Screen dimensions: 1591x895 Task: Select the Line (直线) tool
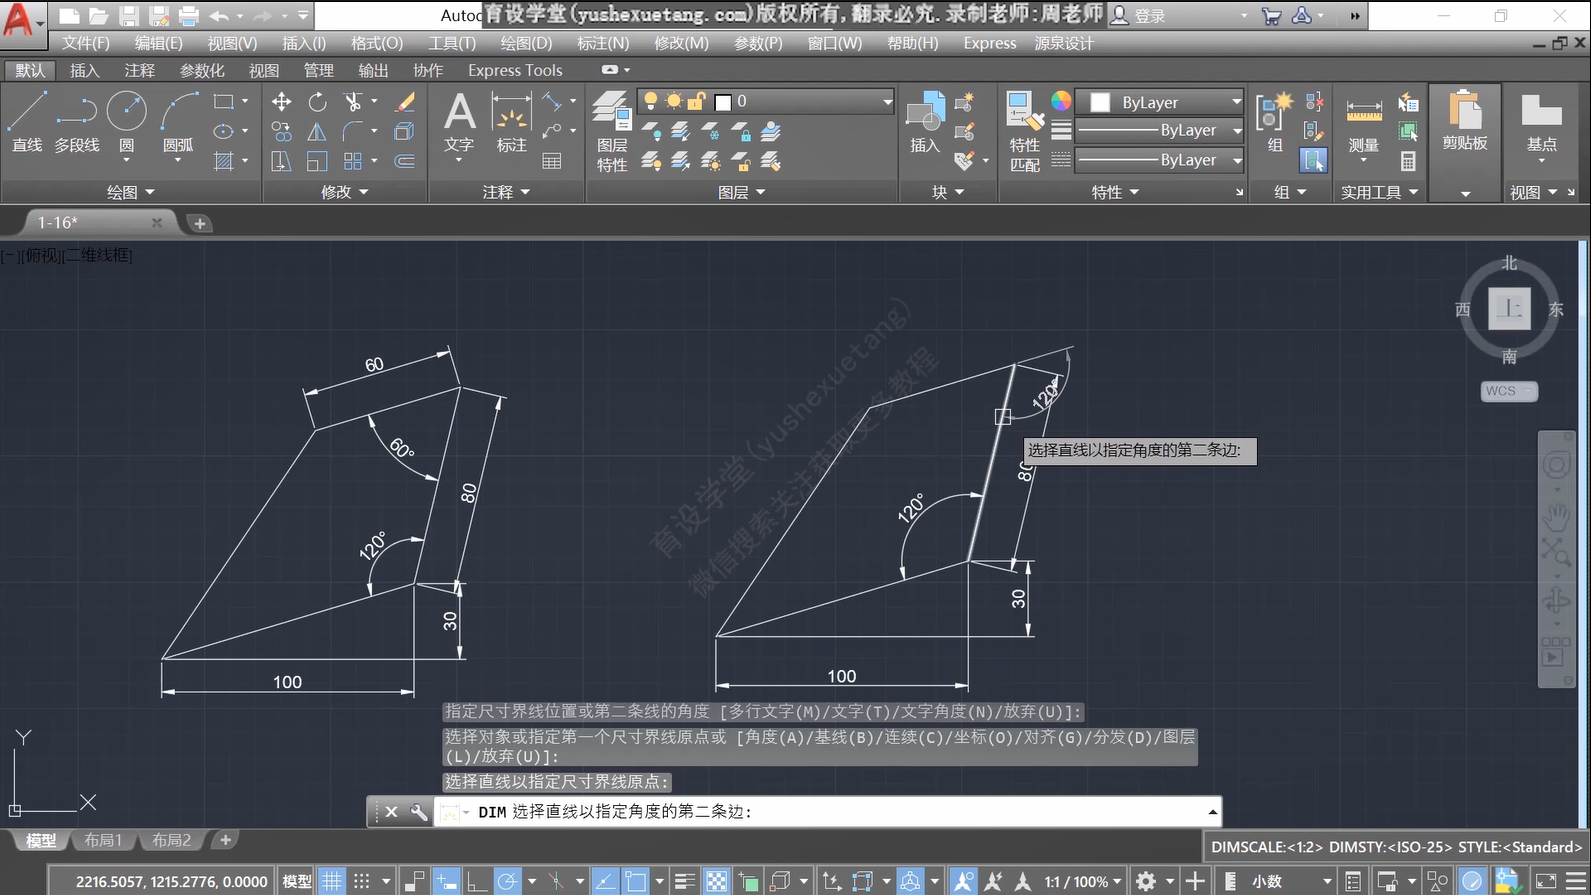[27, 122]
